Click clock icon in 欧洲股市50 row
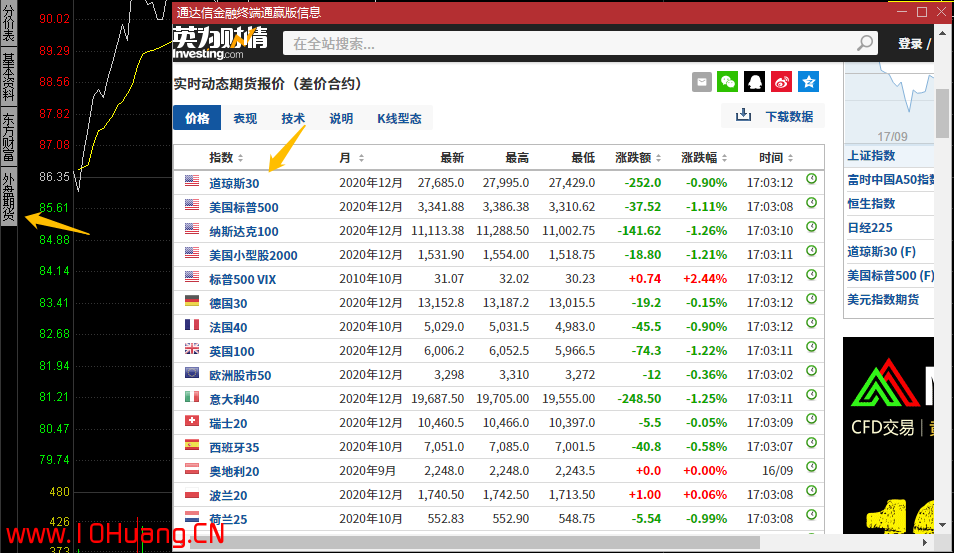 coord(811,371)
